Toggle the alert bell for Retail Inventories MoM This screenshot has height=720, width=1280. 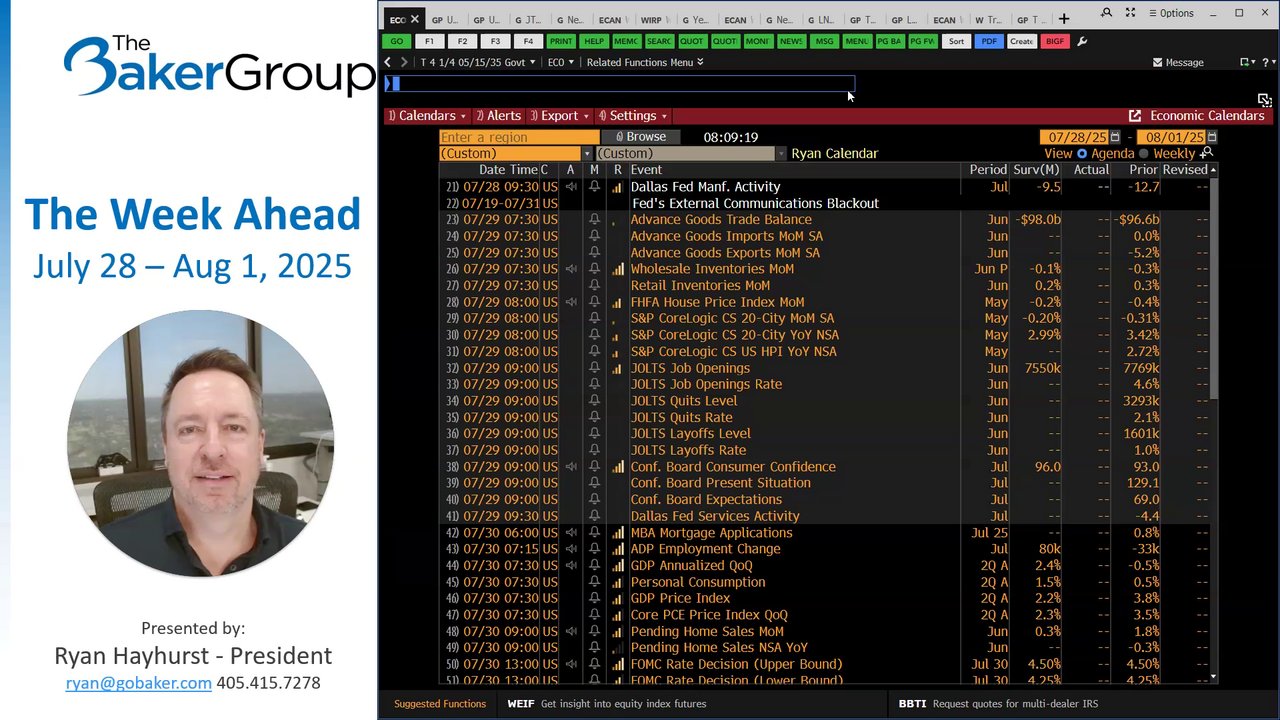[594, 286]
